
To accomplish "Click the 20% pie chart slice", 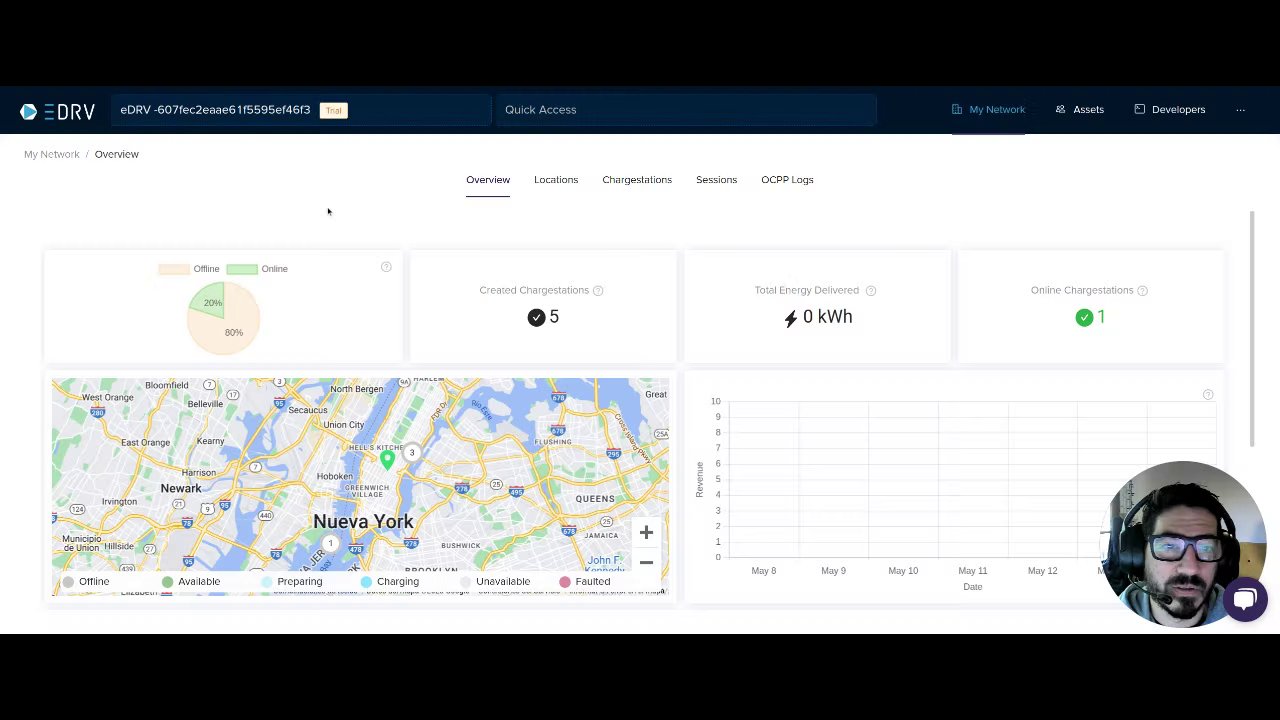I will [209, 302].
